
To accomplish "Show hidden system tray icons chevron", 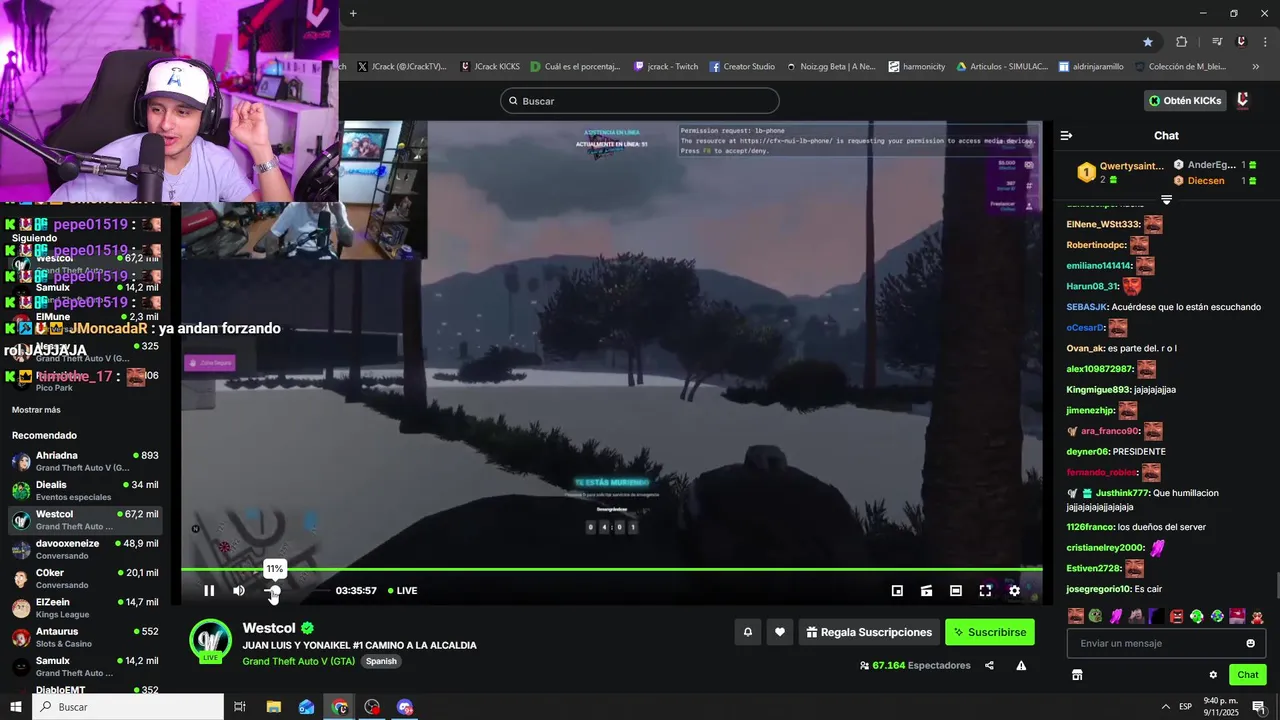I will point(1164,707).
